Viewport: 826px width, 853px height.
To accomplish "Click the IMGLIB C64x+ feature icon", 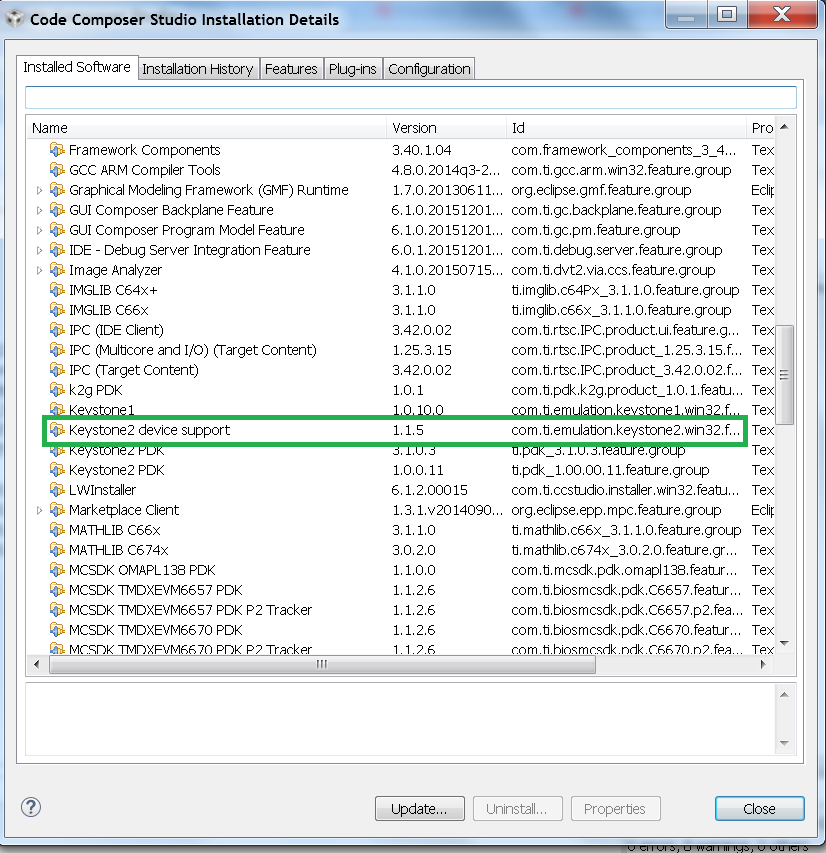I will click(57, 290).
